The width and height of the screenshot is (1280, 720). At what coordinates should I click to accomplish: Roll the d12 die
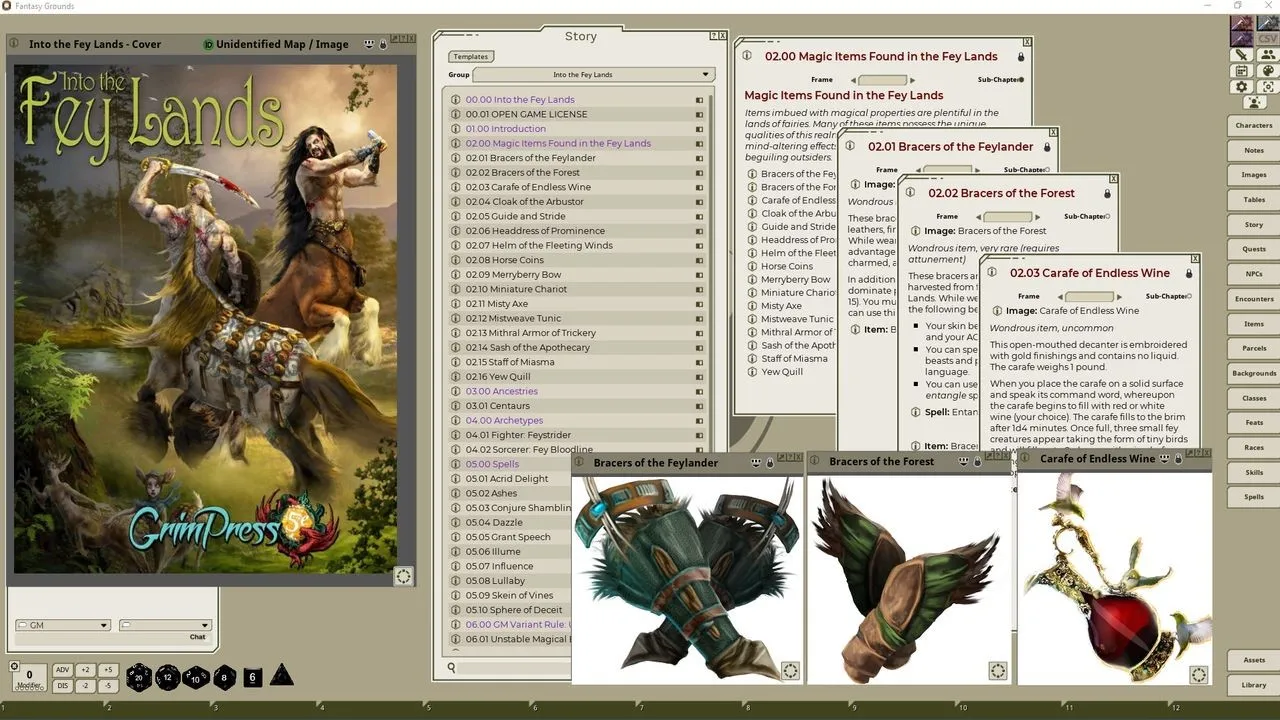[167, 677]
